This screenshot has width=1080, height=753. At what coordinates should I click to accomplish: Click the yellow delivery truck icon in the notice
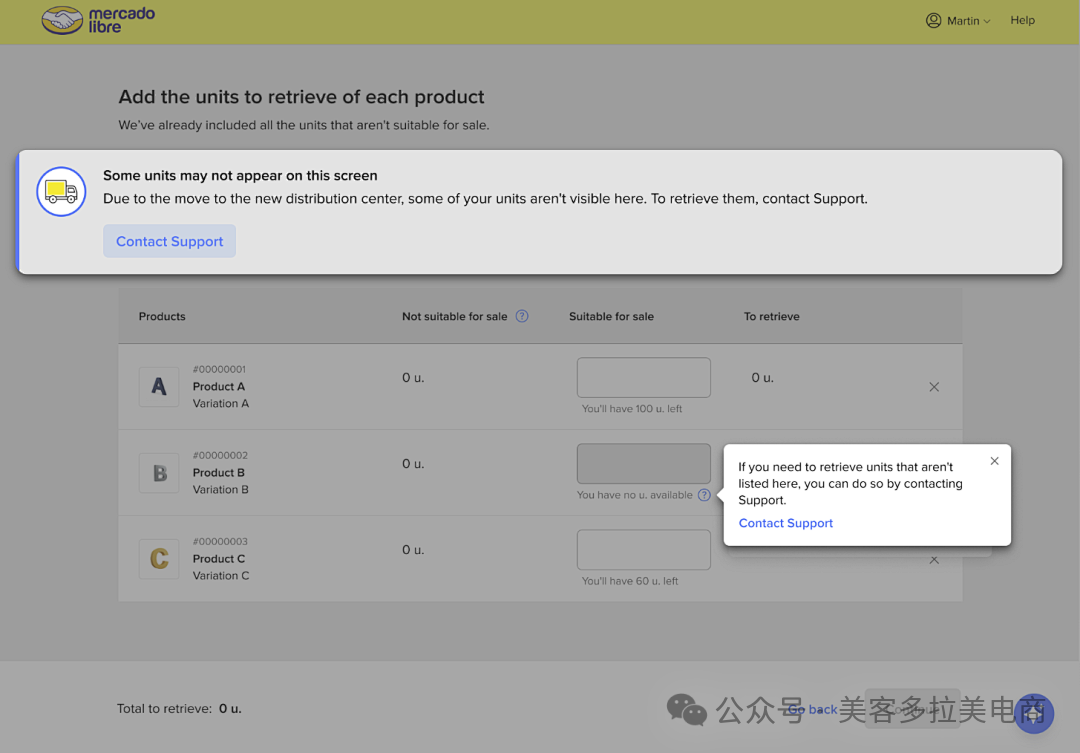click(61, 192)
